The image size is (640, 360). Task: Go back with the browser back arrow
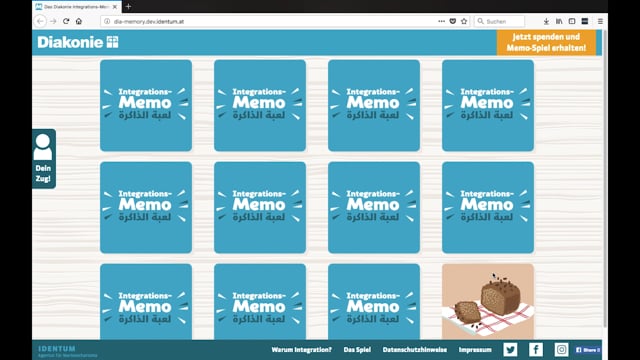click(x=40, y=21)
